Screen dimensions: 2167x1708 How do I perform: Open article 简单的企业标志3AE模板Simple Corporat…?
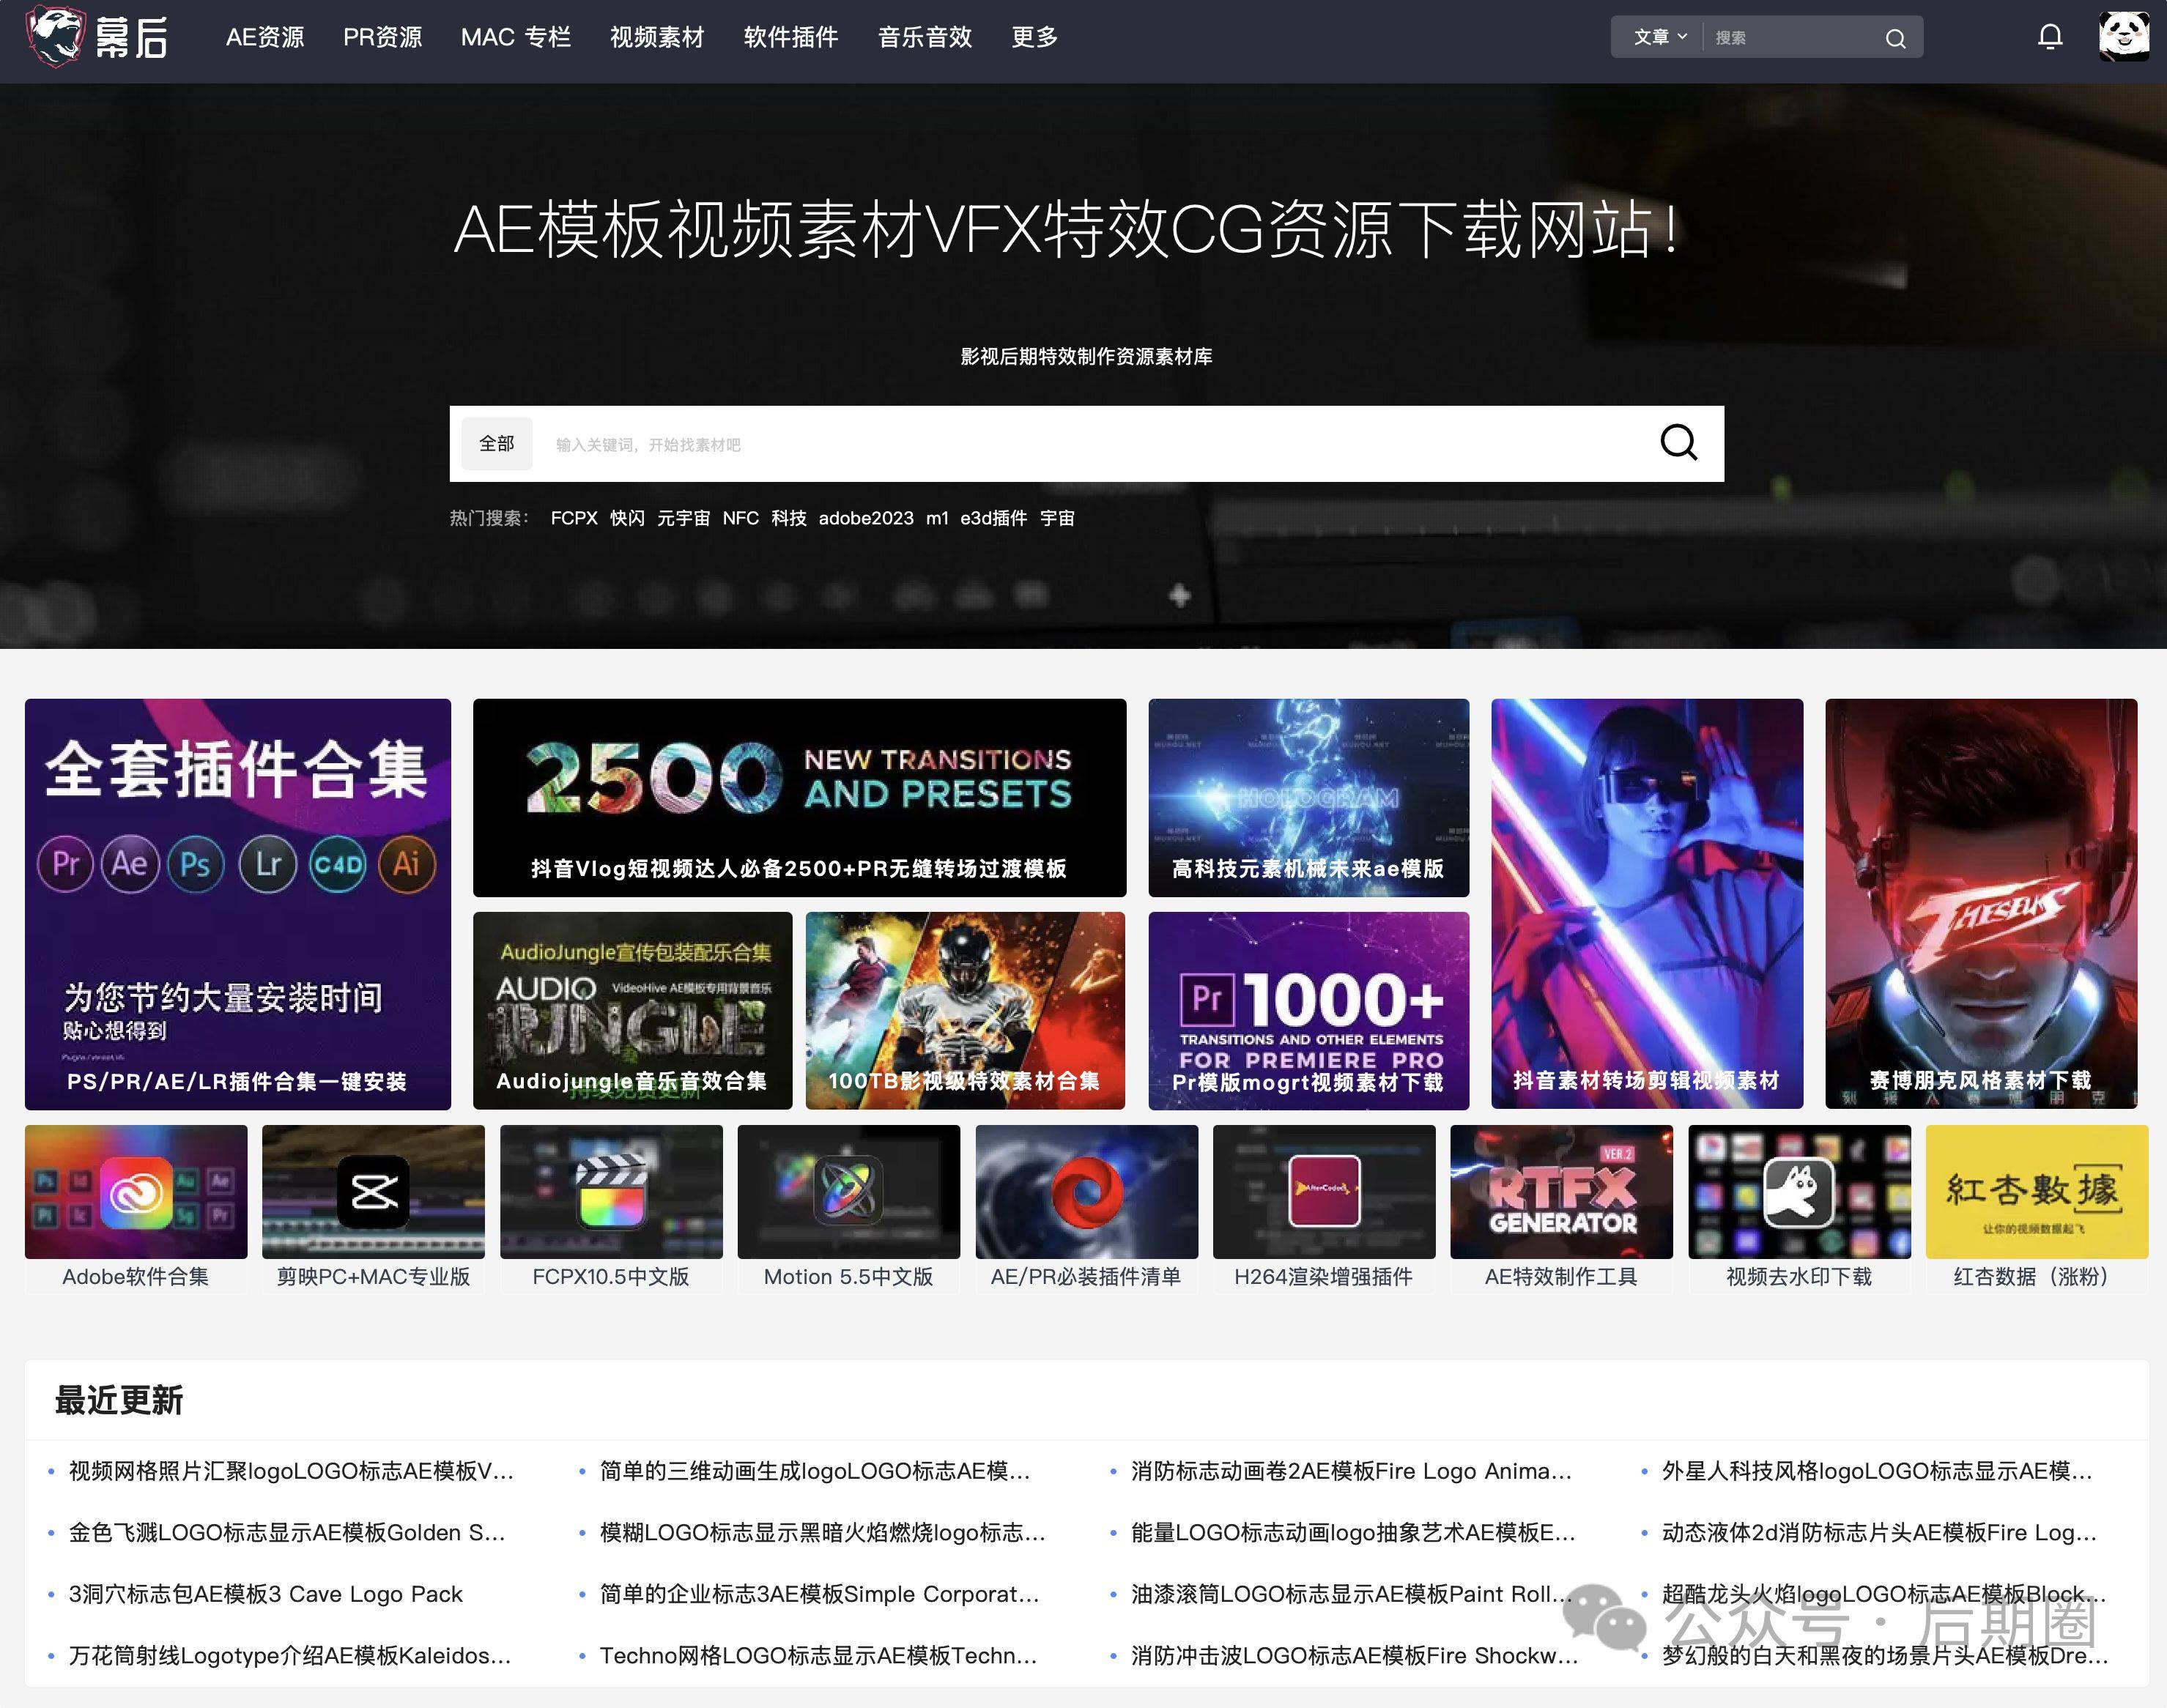[820, 1594]
